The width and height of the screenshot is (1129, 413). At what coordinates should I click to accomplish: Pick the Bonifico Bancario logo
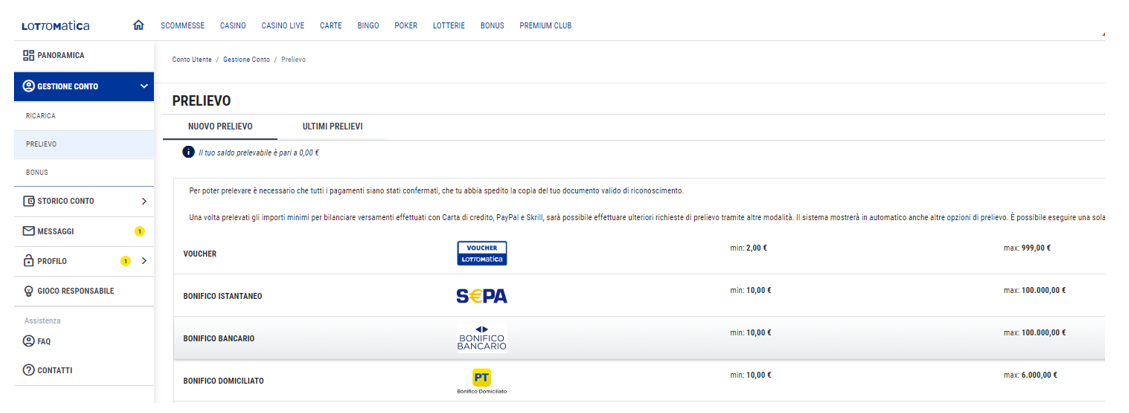click(481, 338)
